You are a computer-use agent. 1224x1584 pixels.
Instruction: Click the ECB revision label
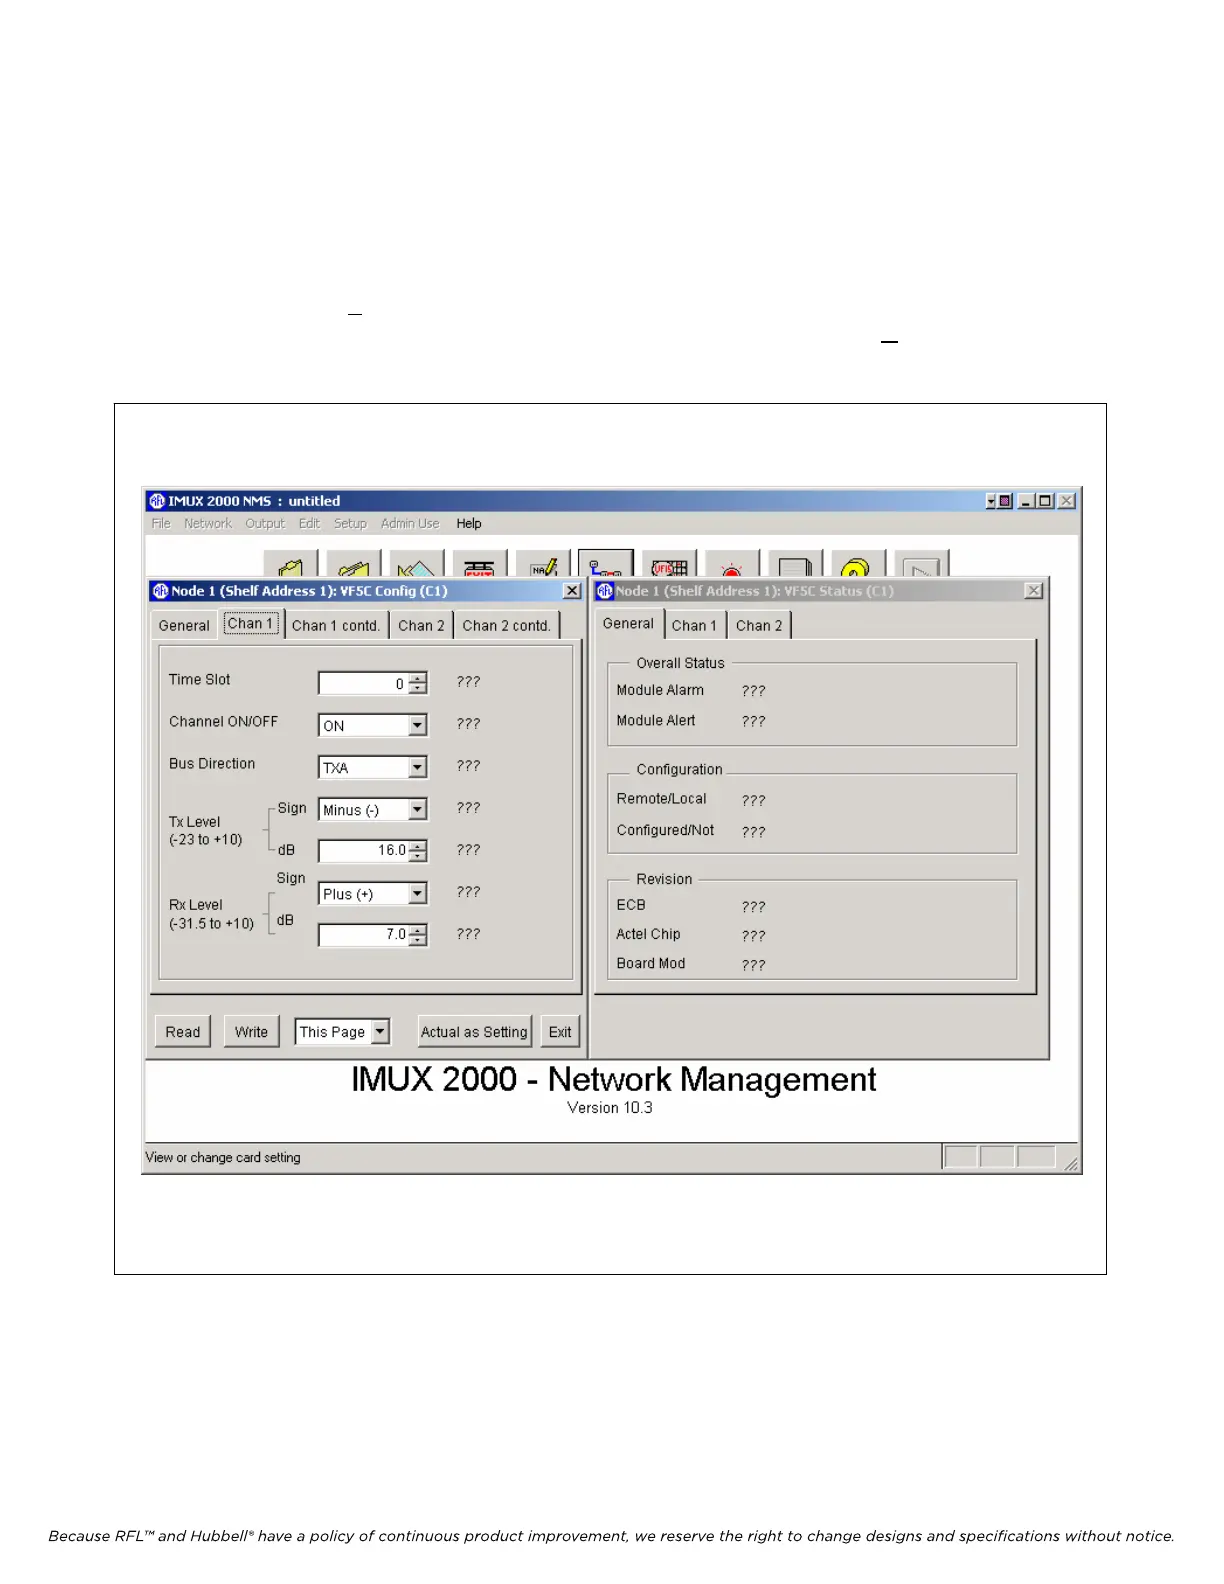(631, 905)
